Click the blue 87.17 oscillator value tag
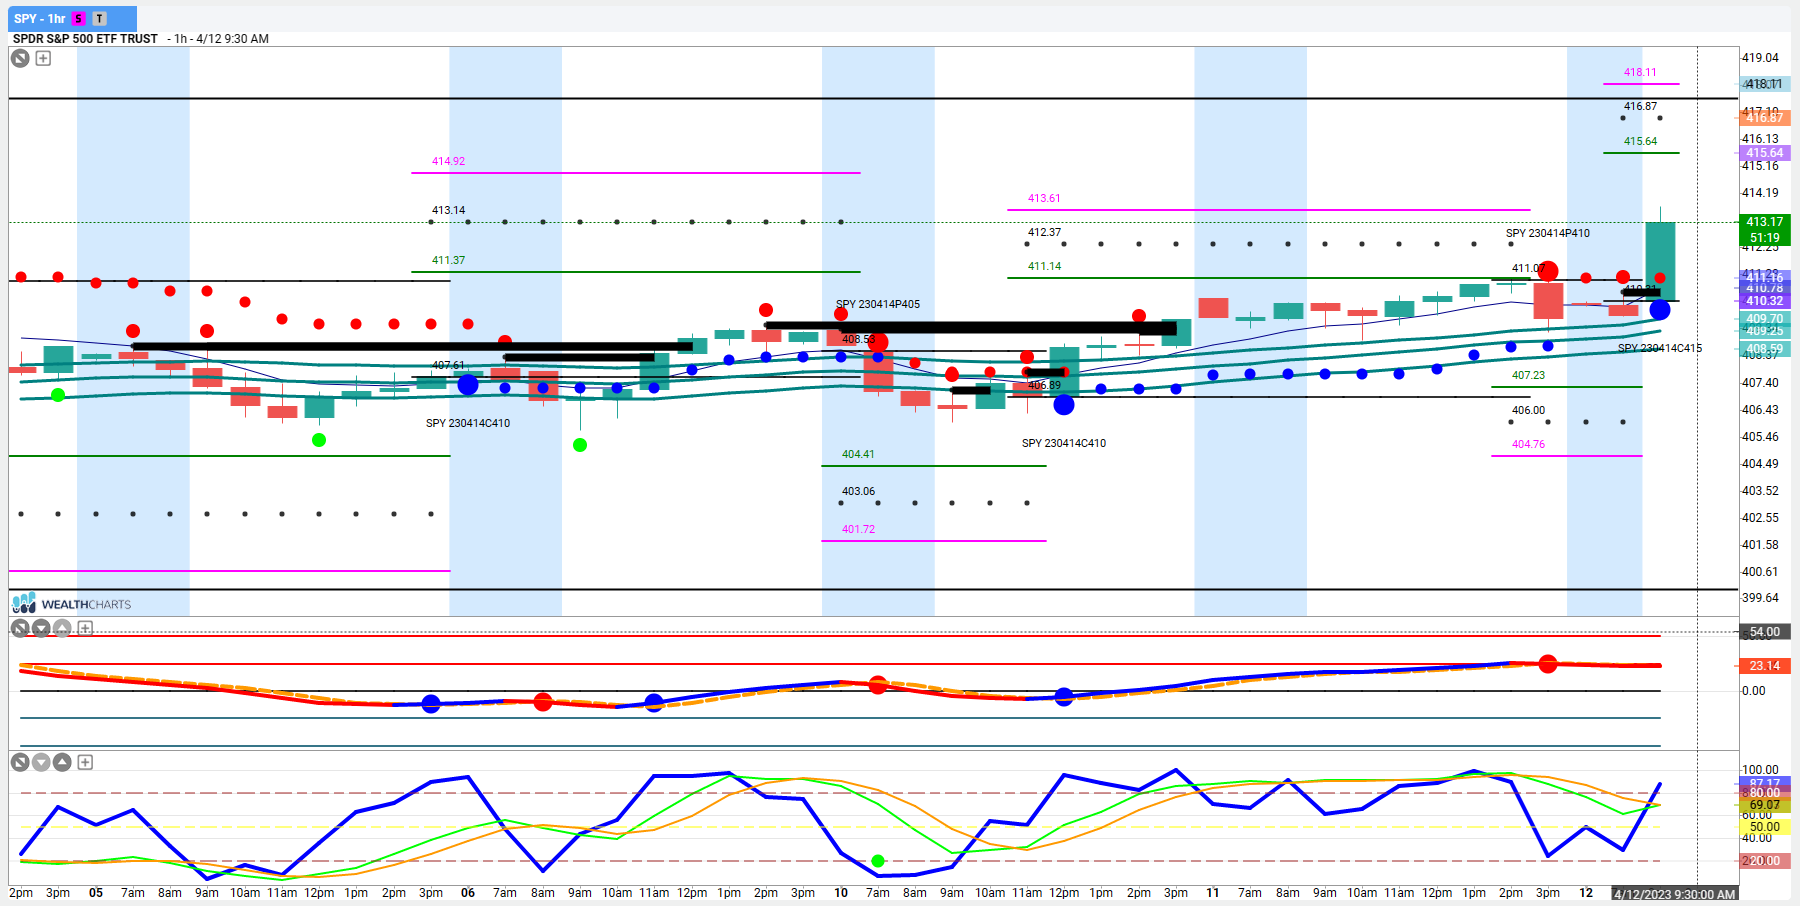The image size is (1800, 906). (x=1765, y=783)
